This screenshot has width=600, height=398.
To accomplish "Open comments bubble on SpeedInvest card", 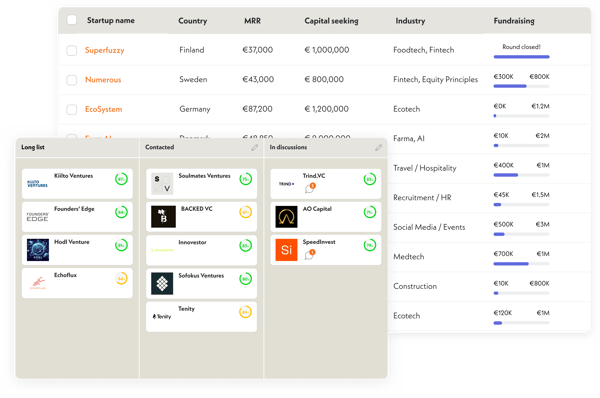I will coord(310,254).
